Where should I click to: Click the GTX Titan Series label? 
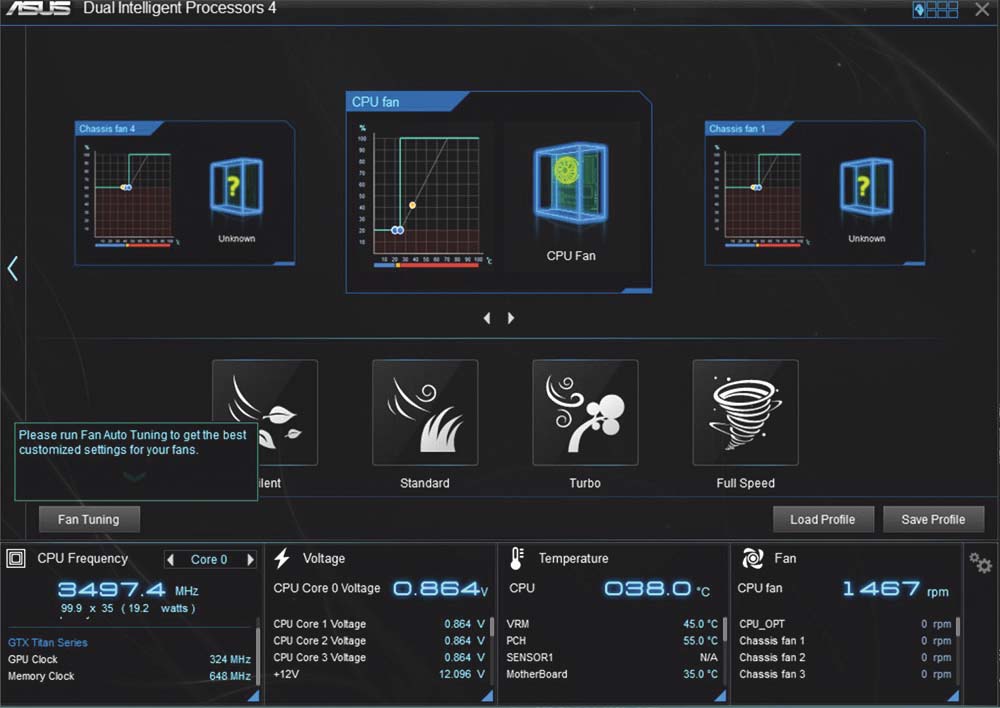pos(48,642)
